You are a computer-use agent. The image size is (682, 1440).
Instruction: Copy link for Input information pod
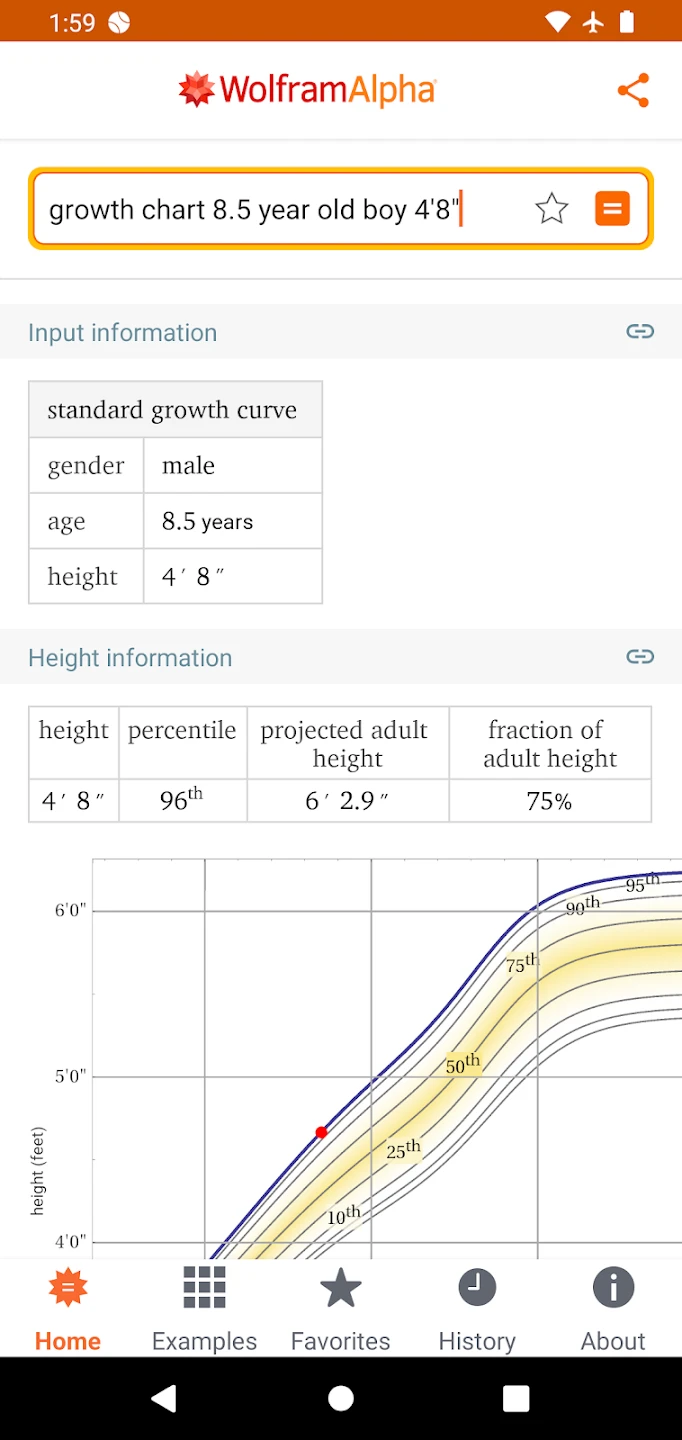click(x=640, y=331)
